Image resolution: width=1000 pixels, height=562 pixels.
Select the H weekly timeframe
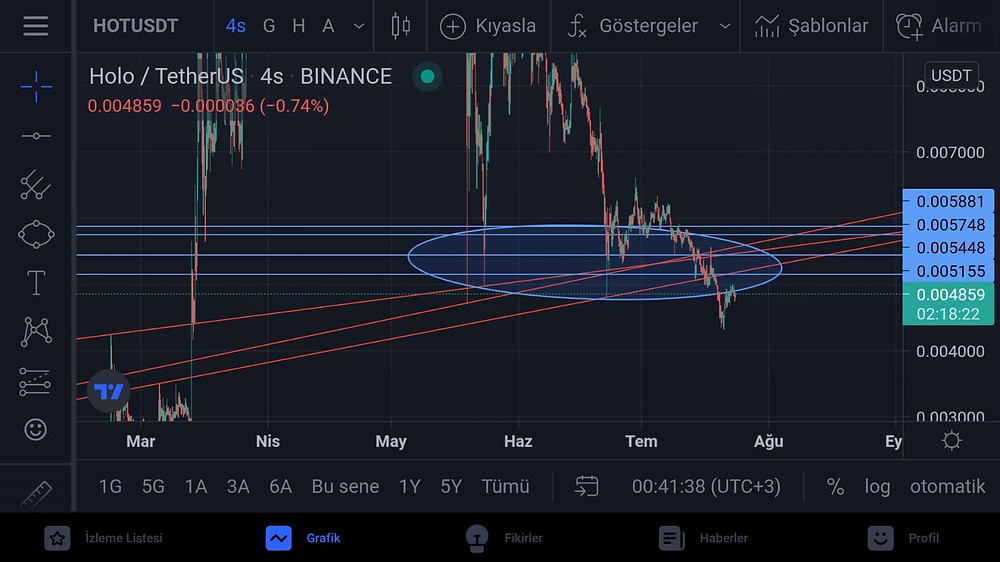click(x=298, y=26)
